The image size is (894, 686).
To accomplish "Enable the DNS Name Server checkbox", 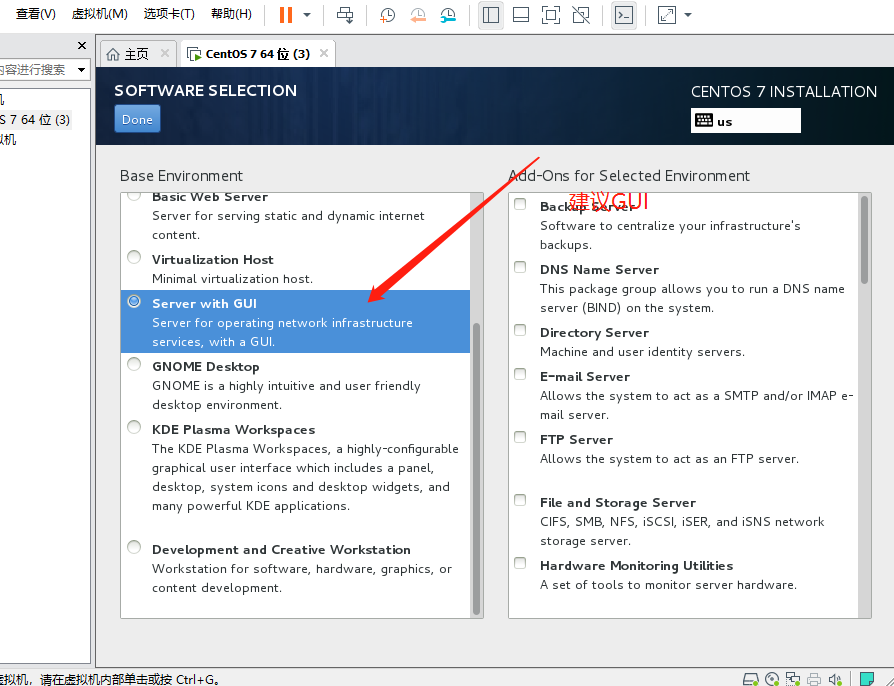I will (520, 267).
